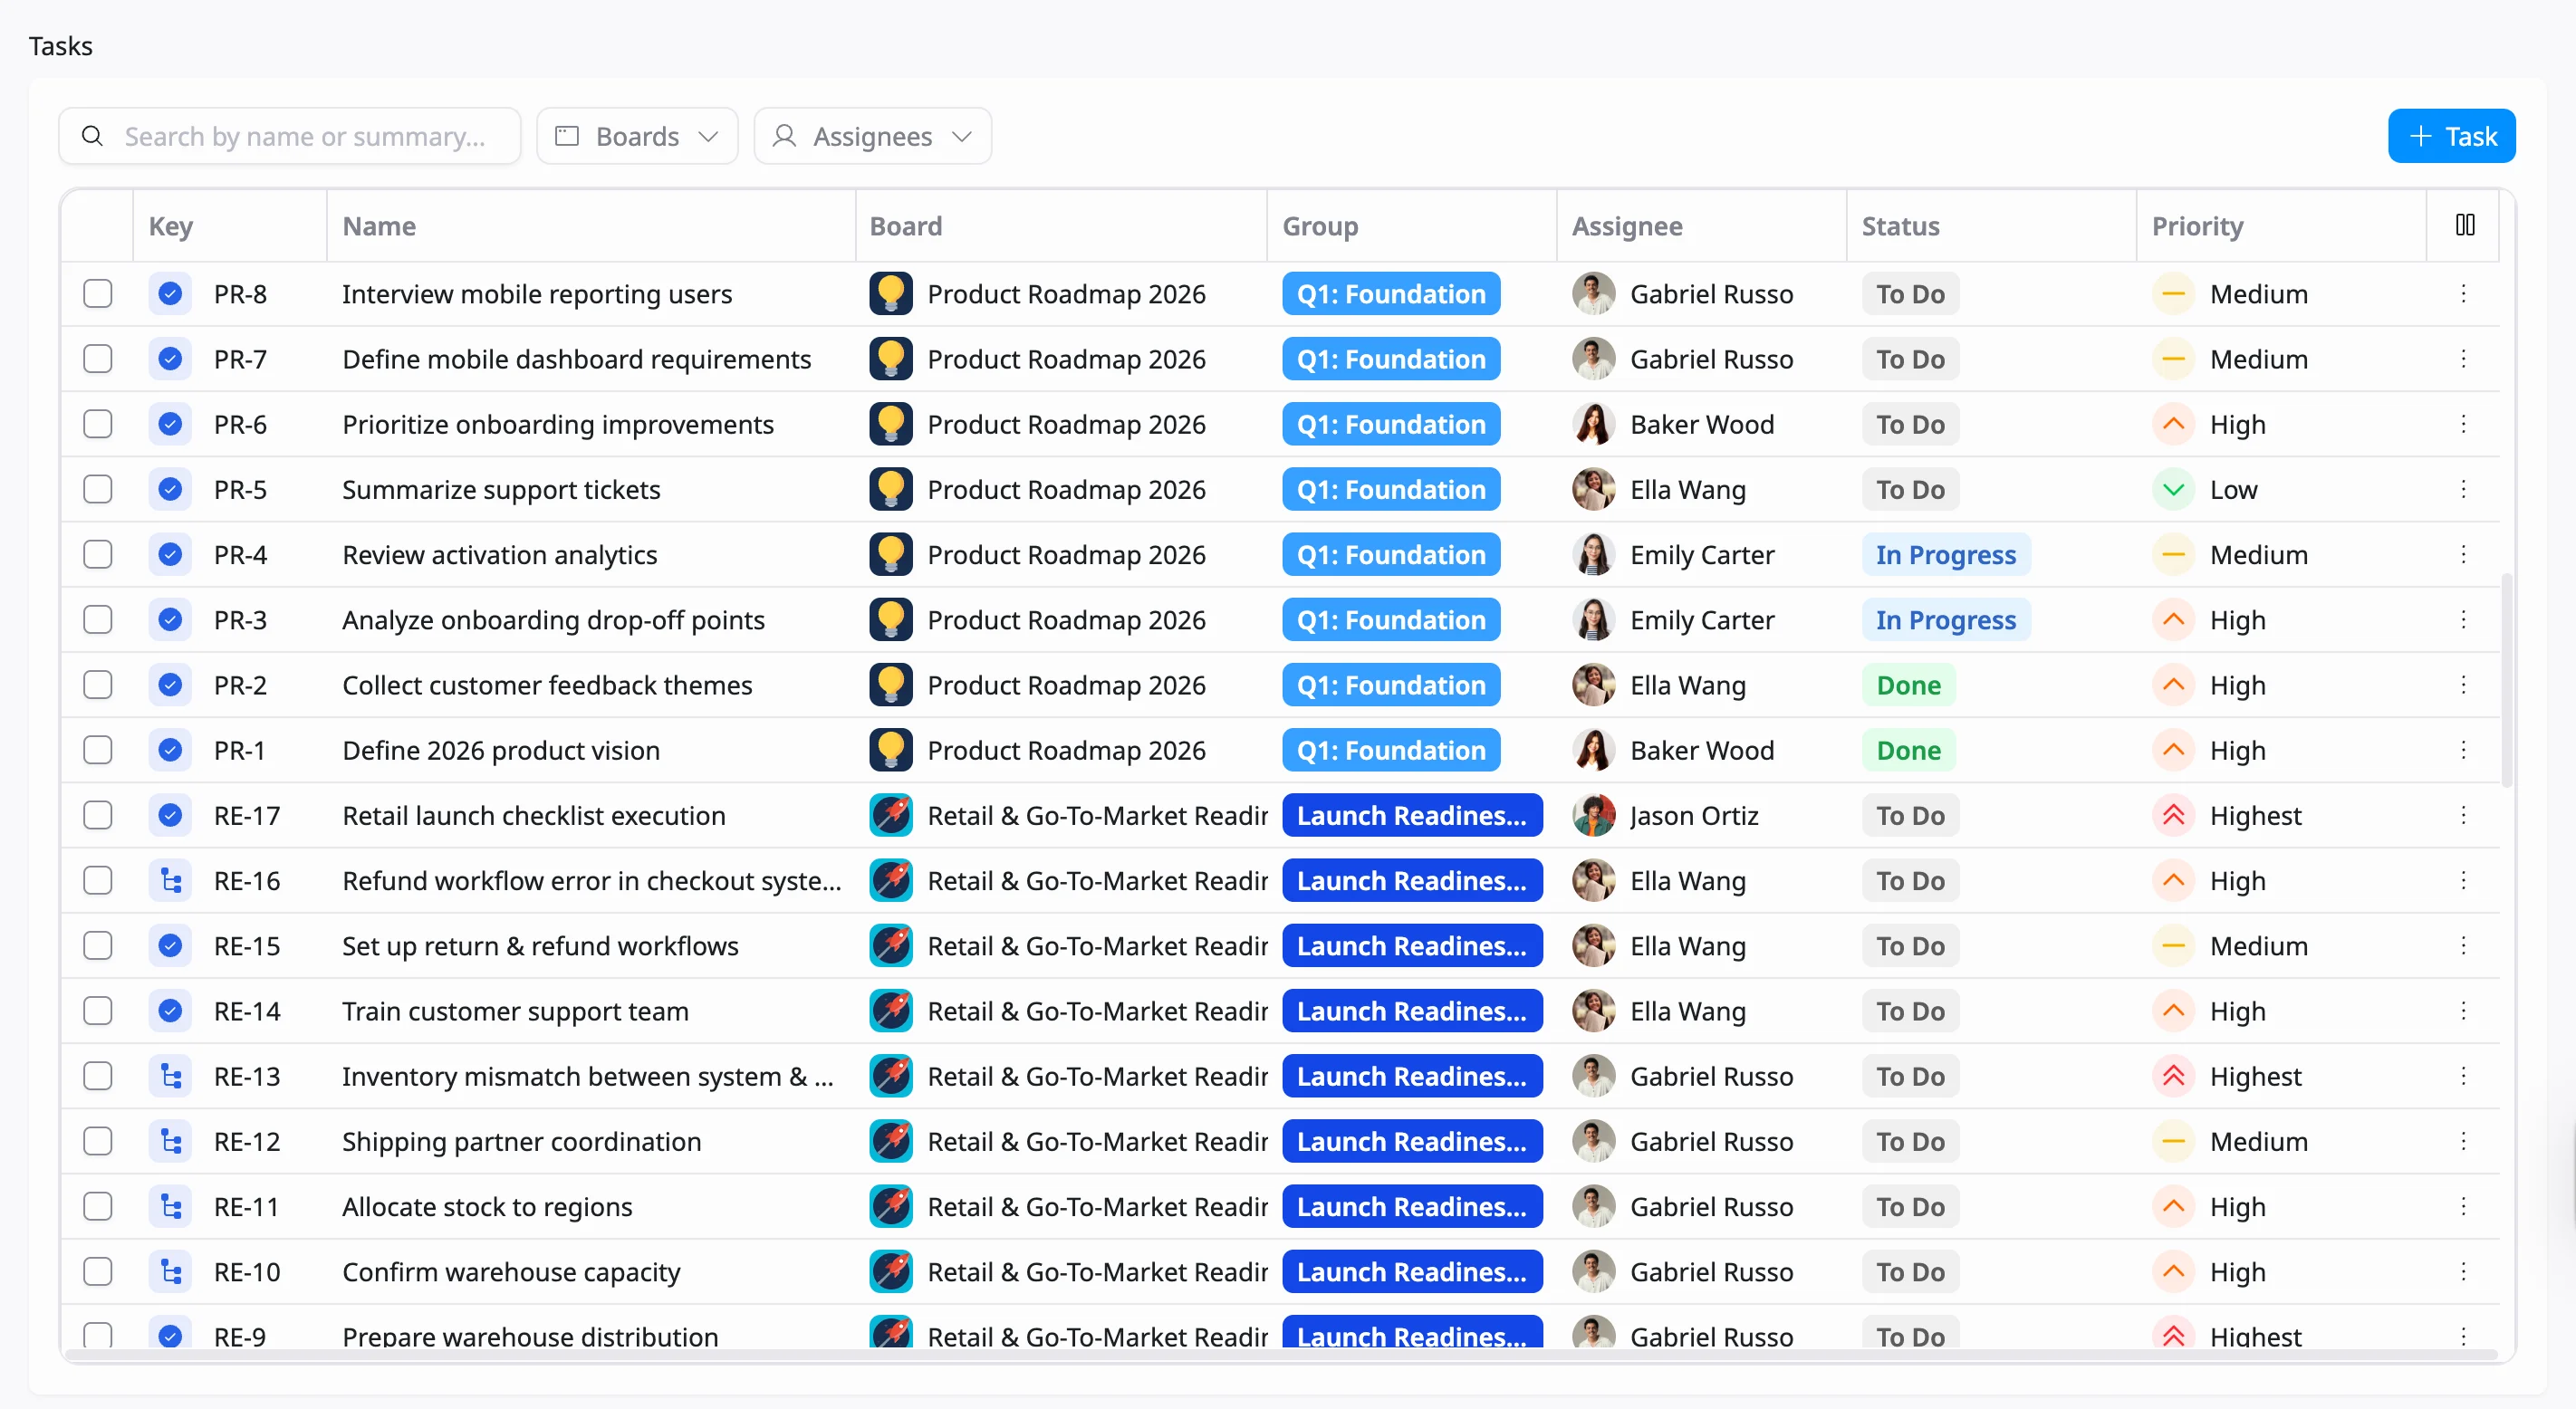
Task: Check the RE-15 row checkbox
Action: pos(97,945)
